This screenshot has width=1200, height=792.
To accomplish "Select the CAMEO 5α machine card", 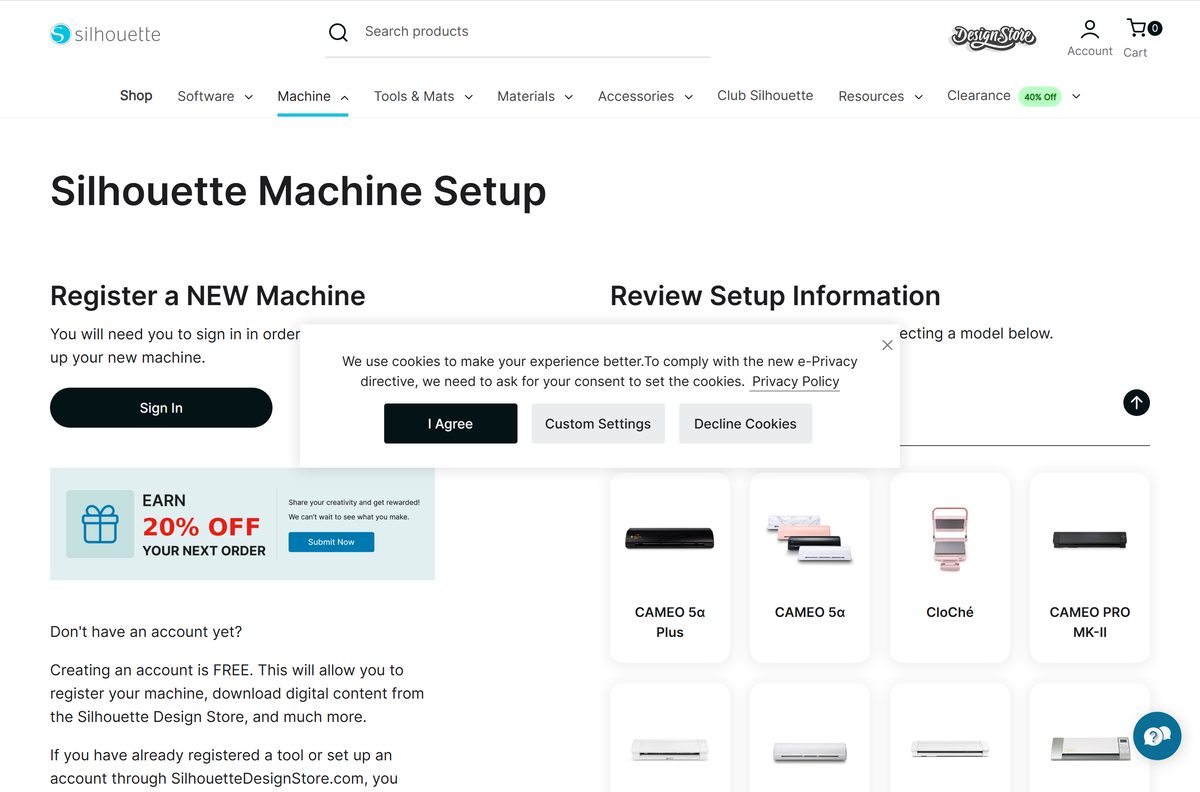I will click(x=810, y=567).
